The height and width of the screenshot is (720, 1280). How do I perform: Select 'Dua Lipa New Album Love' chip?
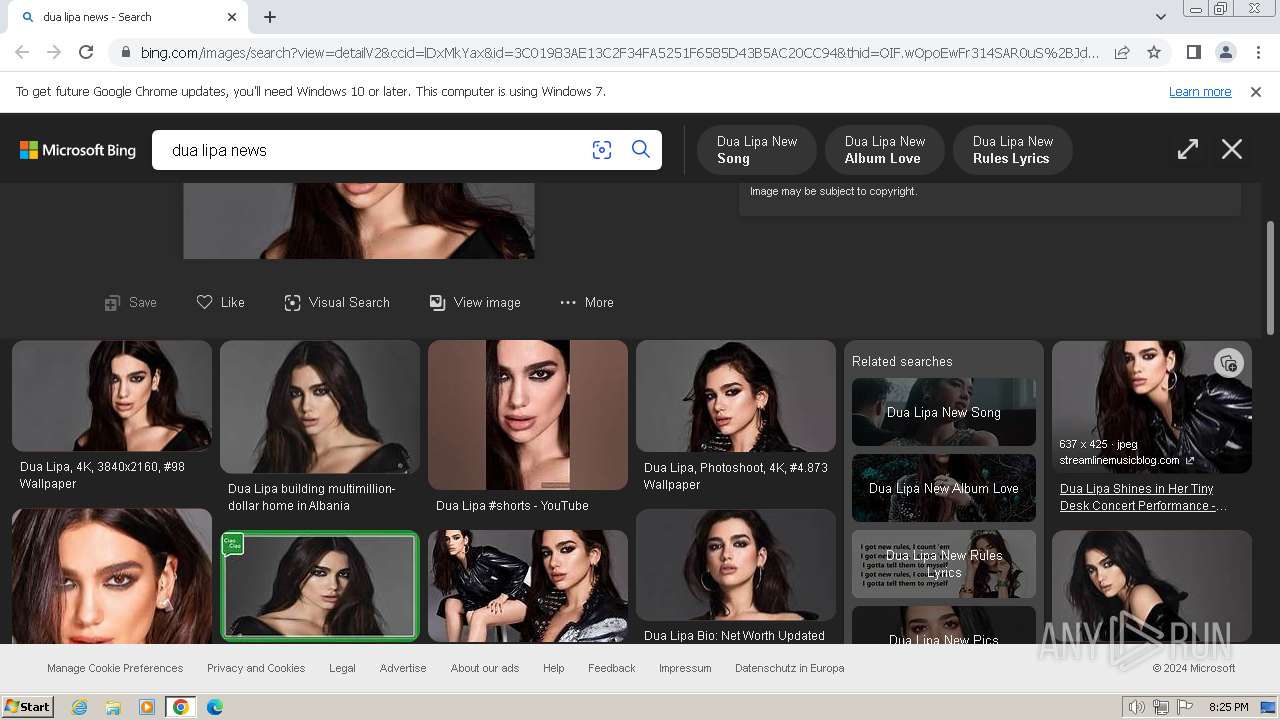(x=885, y=150)
